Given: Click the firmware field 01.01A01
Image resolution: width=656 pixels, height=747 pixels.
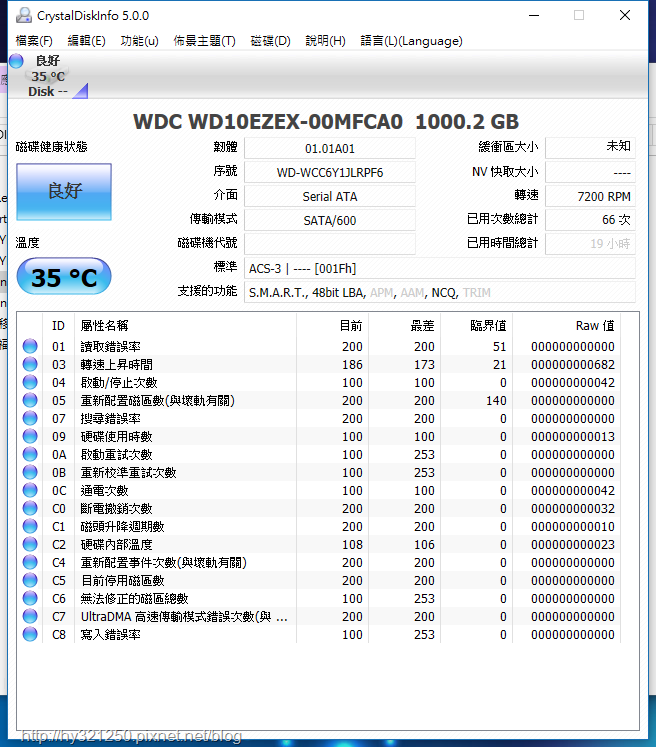Looking at the screenshot, I should click(x=330, y=149).
